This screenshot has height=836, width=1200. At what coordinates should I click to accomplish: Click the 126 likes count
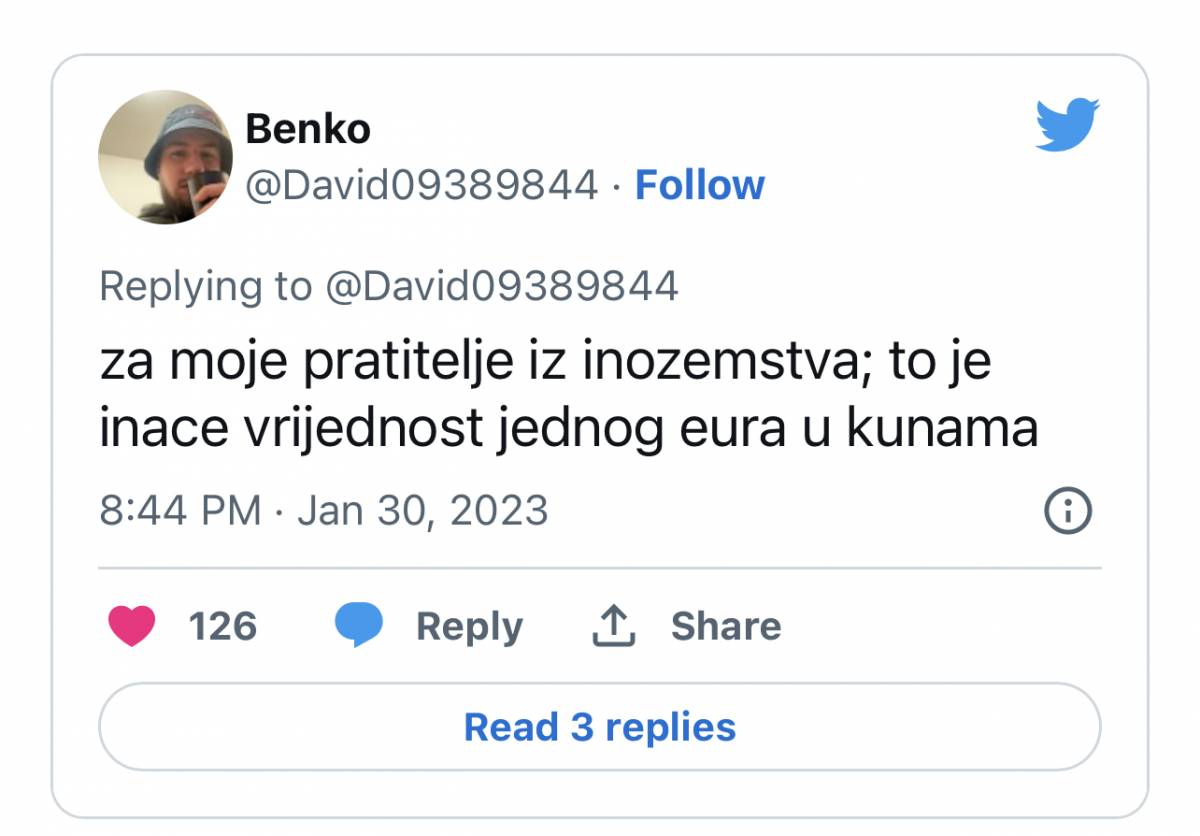(222, 627)
